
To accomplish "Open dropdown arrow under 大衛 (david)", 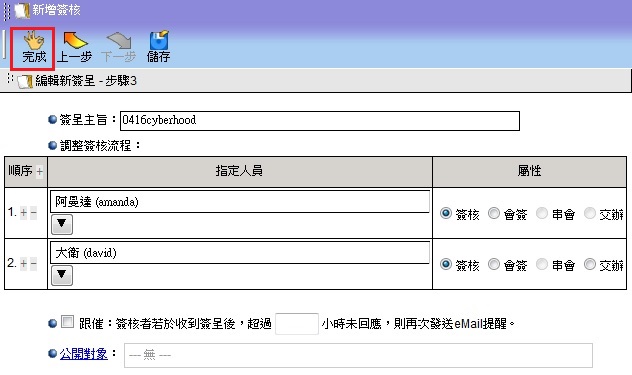I will click(x=62, y=275).
